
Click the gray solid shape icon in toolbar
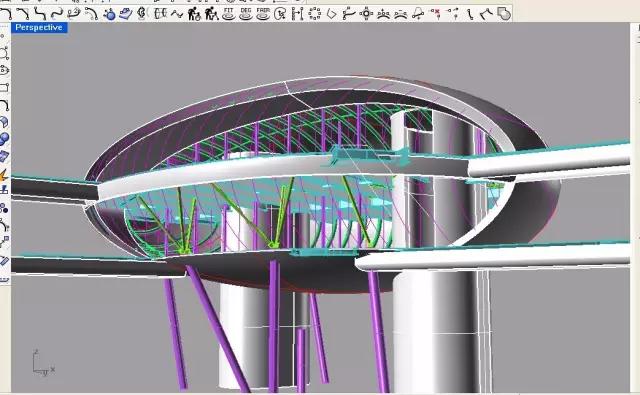(x=505, y=14)
